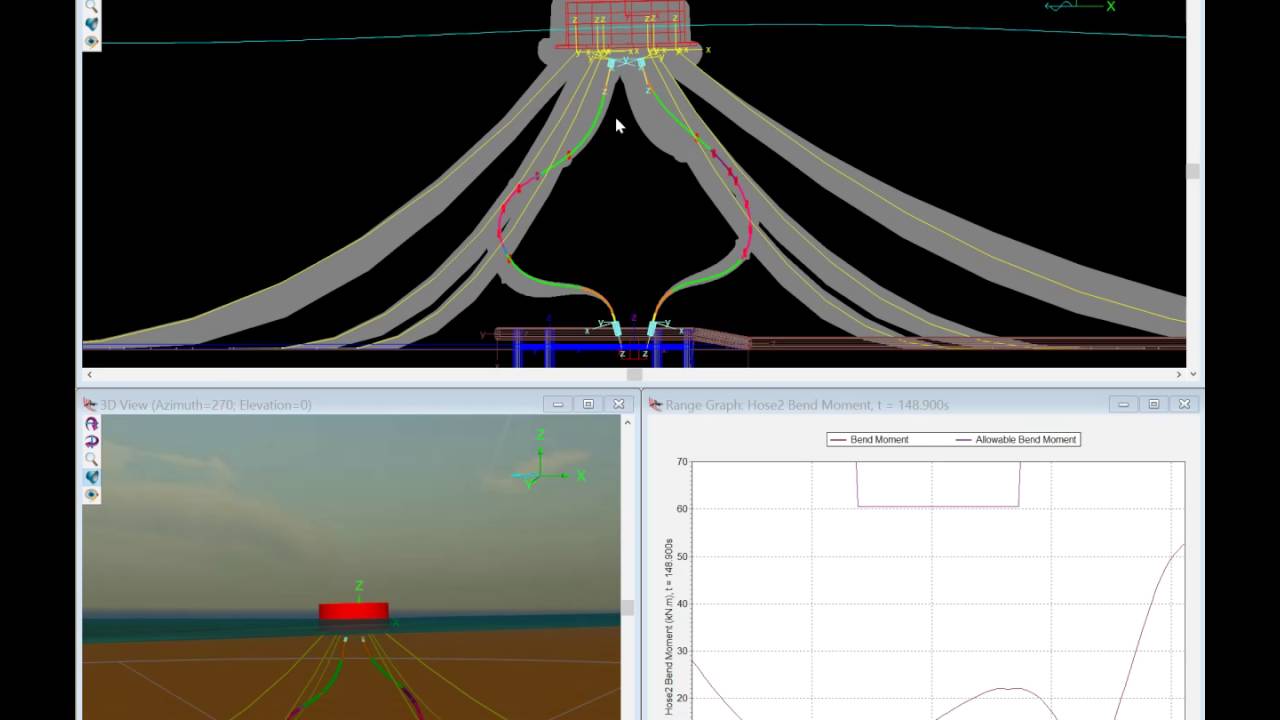Click the Allowable Bend Moment legend entry
Screen dimensions: 1280x720
click(1015, 439)
